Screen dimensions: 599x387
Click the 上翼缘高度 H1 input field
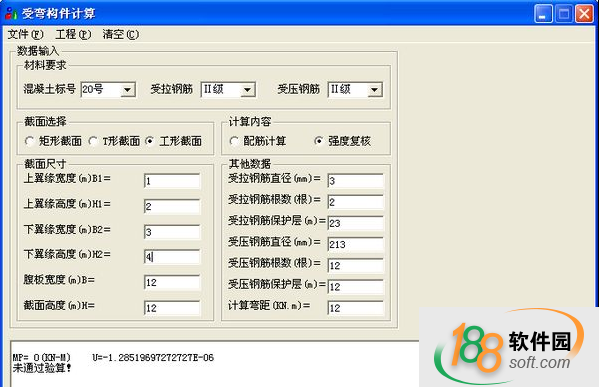(x=172, y=207)
